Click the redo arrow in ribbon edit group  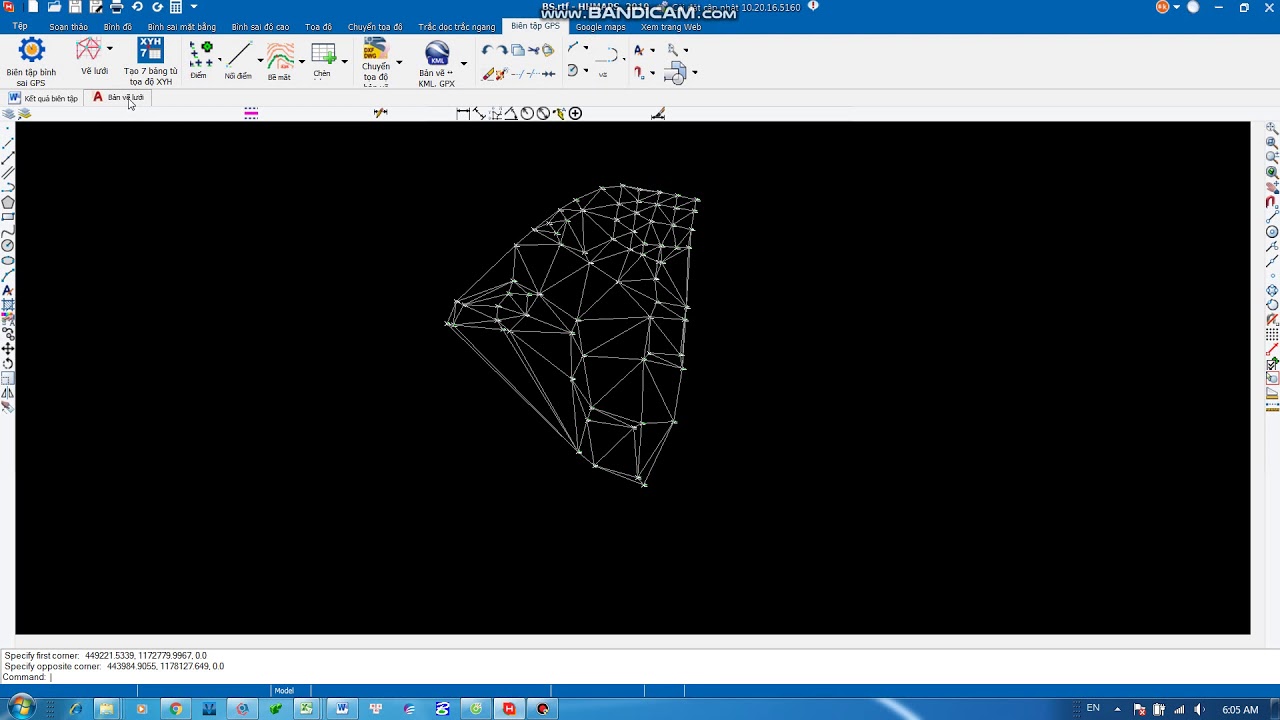click(x=502, y=50)
